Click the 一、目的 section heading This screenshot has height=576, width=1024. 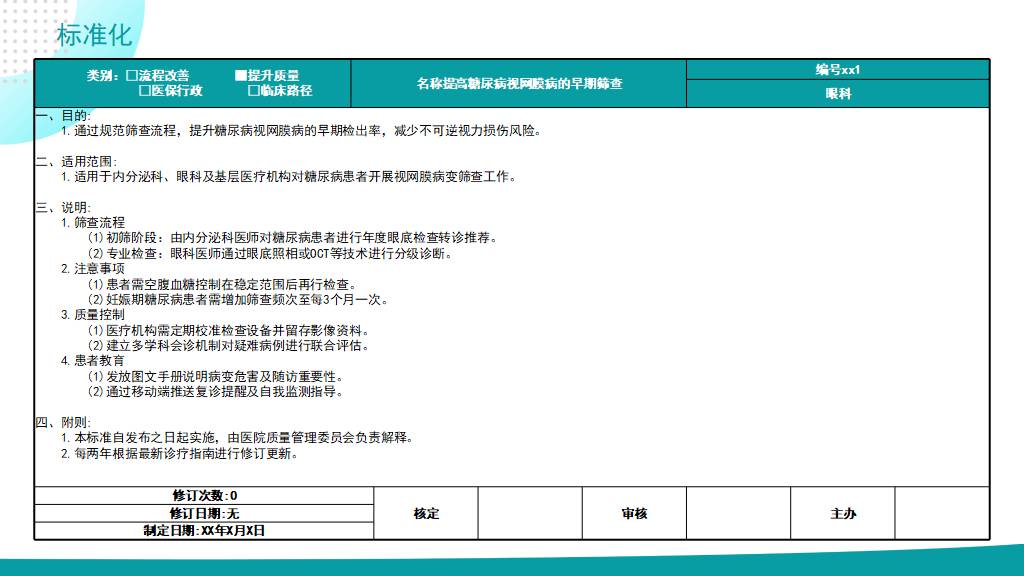click(62, 116)
